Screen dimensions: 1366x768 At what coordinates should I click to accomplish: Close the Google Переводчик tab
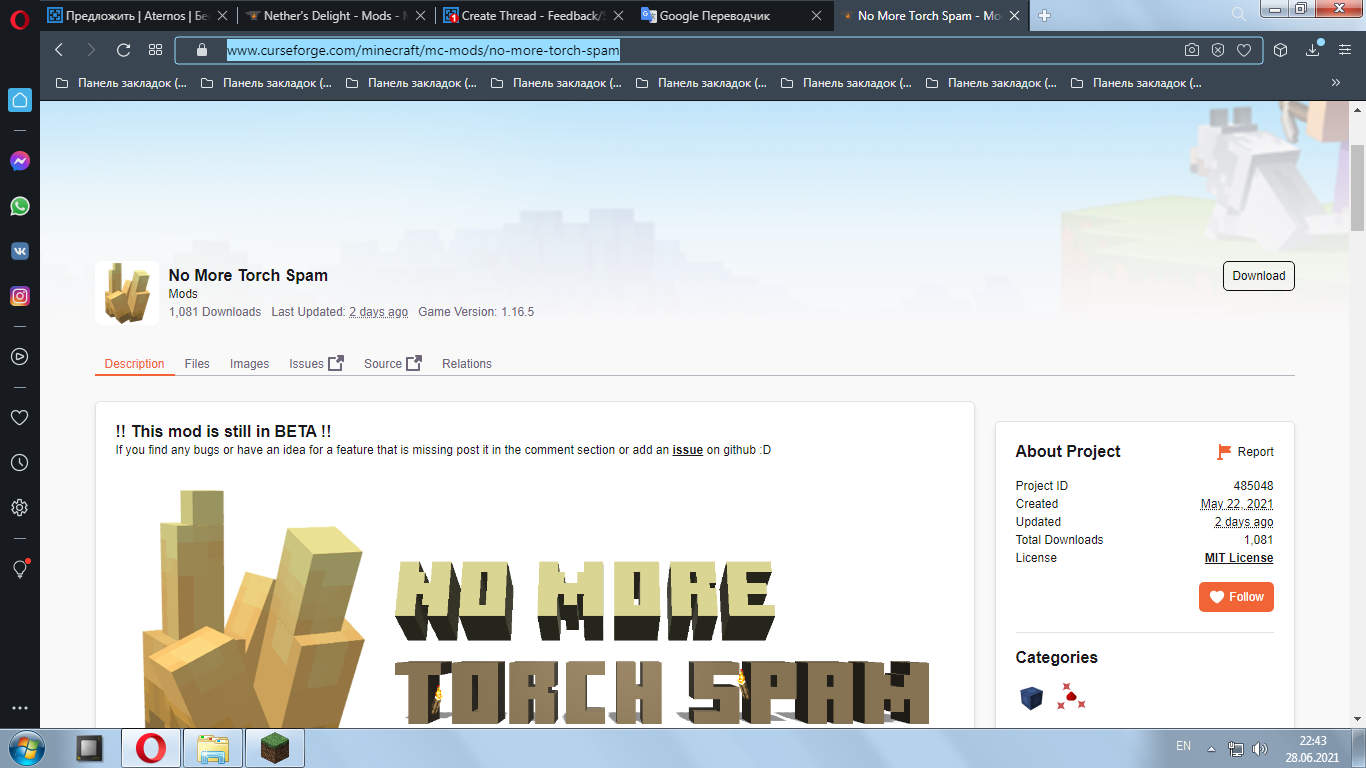pos(815,16)
